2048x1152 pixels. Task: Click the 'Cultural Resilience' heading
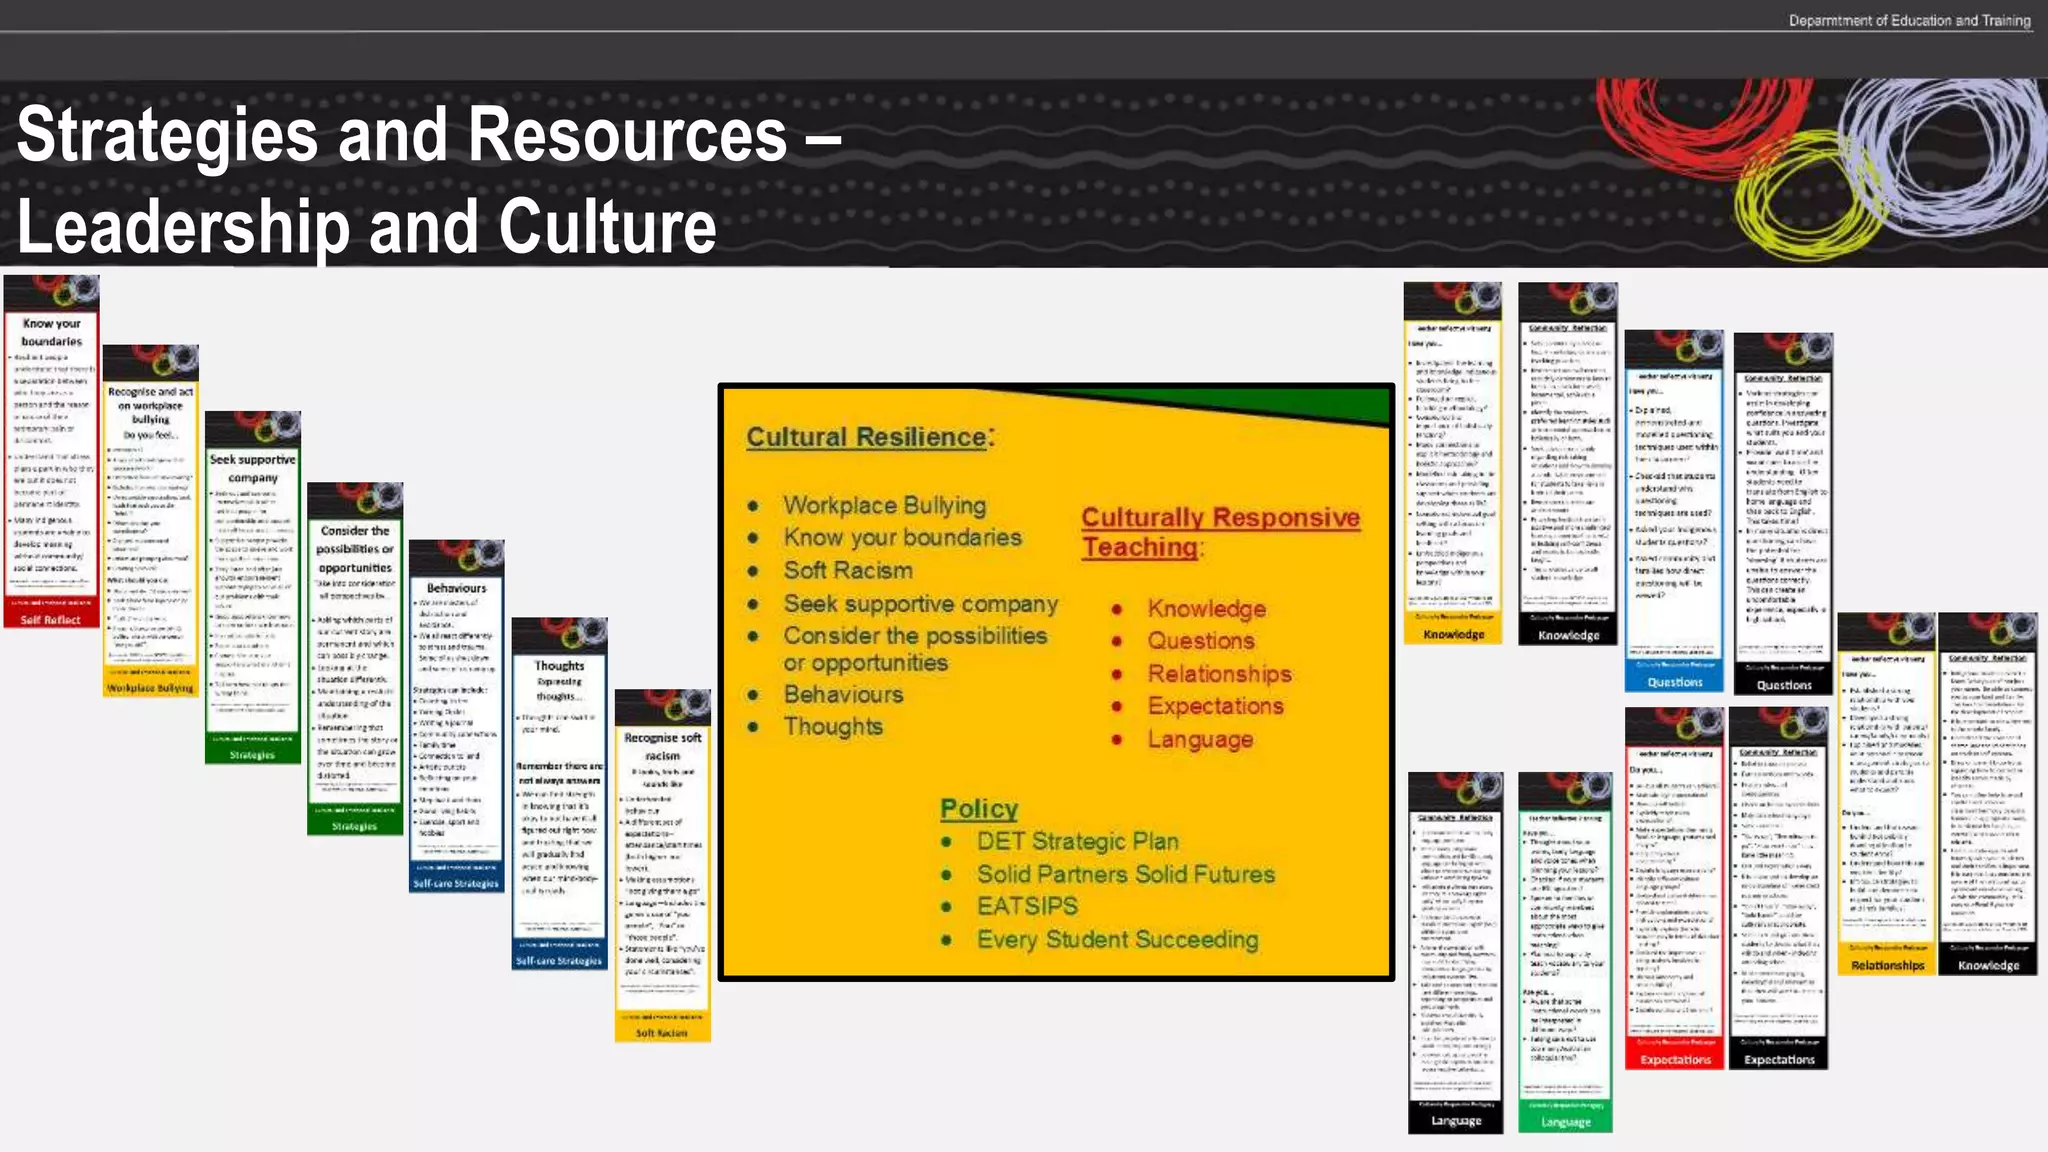point(870,437)
